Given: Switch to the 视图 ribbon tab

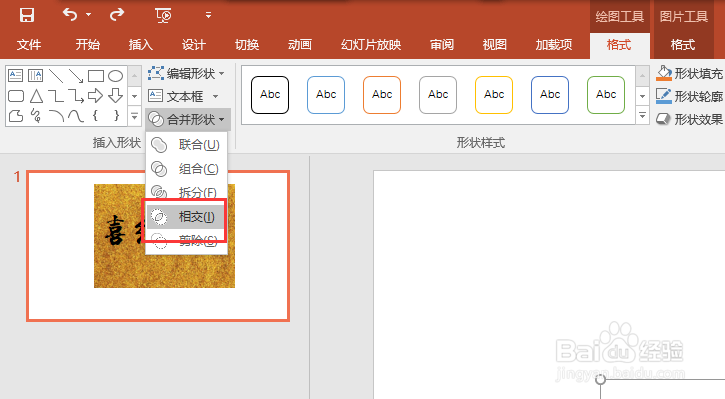Looking at the screenshot, I should (495, 44).
